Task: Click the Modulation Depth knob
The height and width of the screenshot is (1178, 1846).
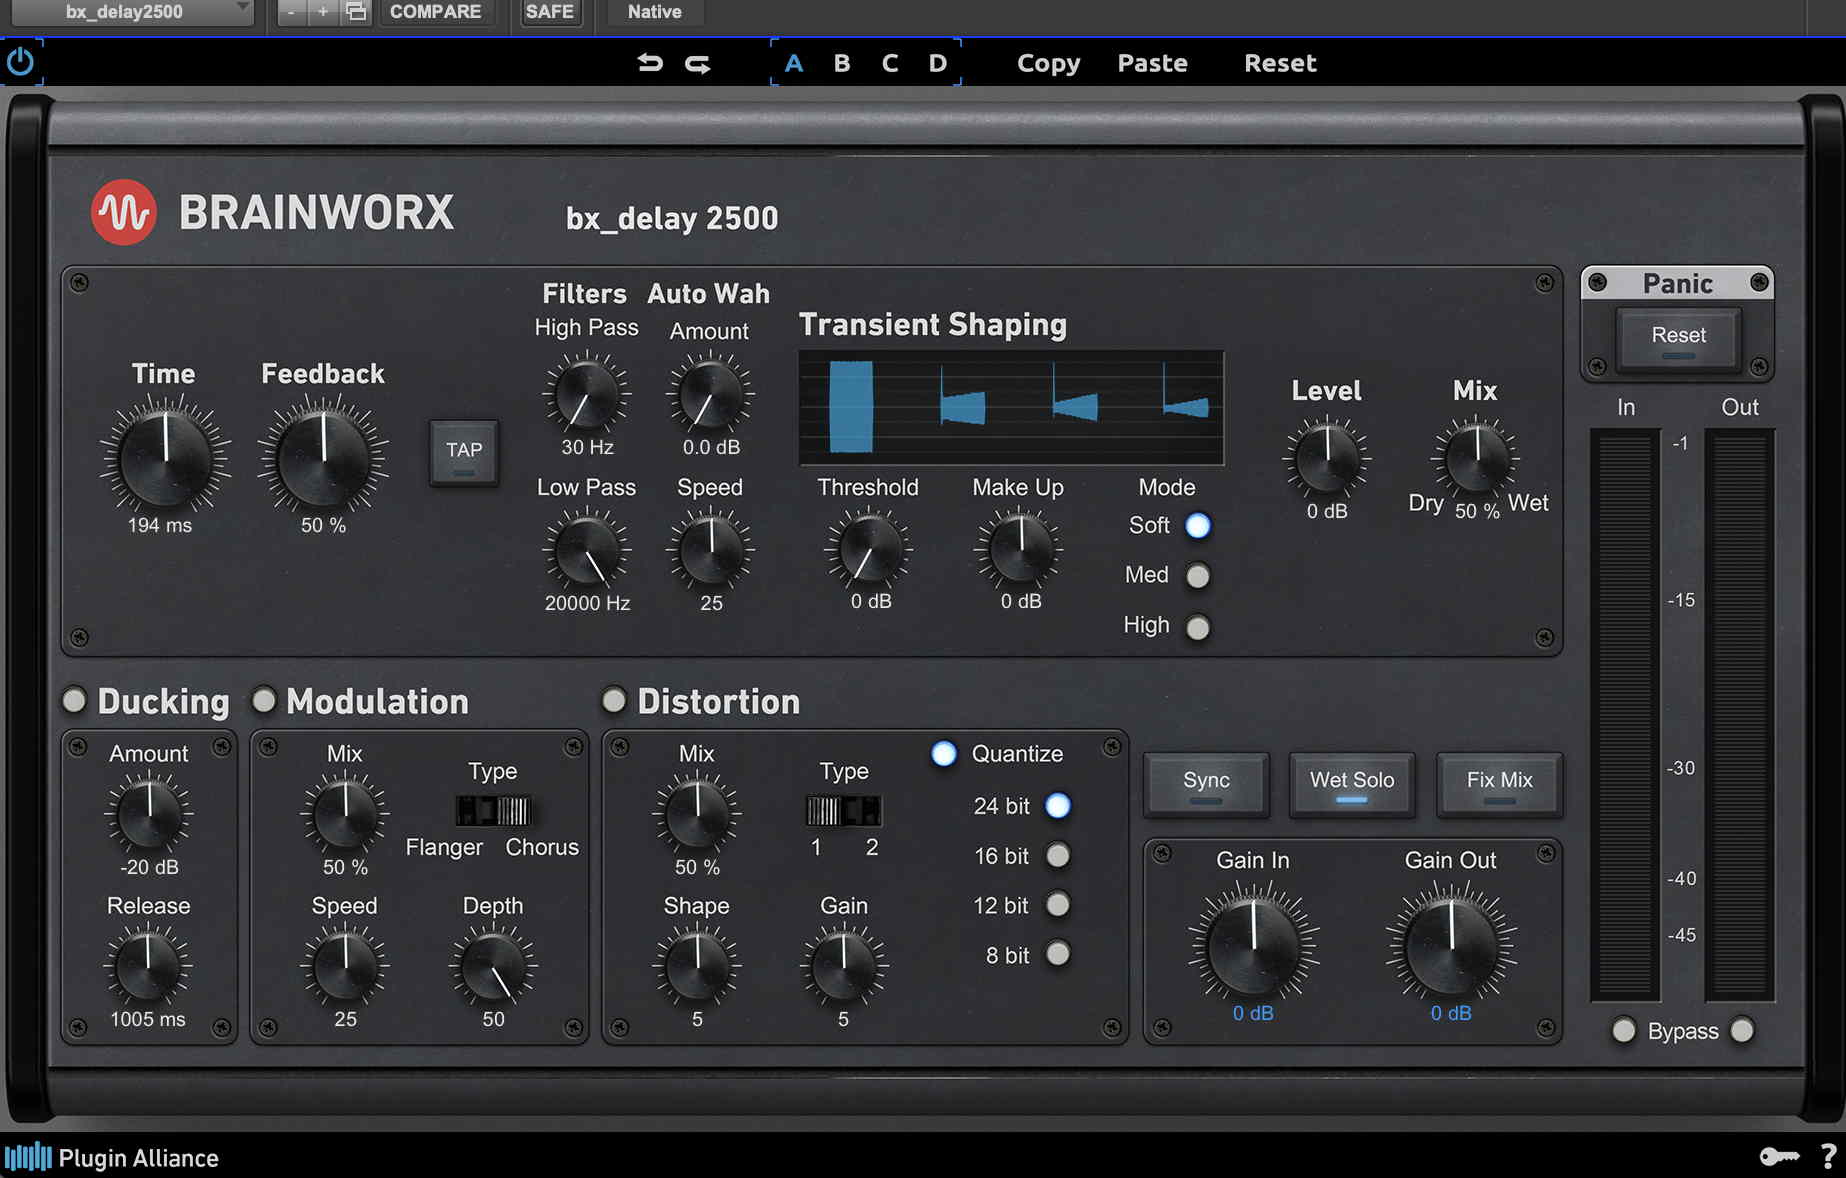Action: pyautogui.click(x=493, y=967)
